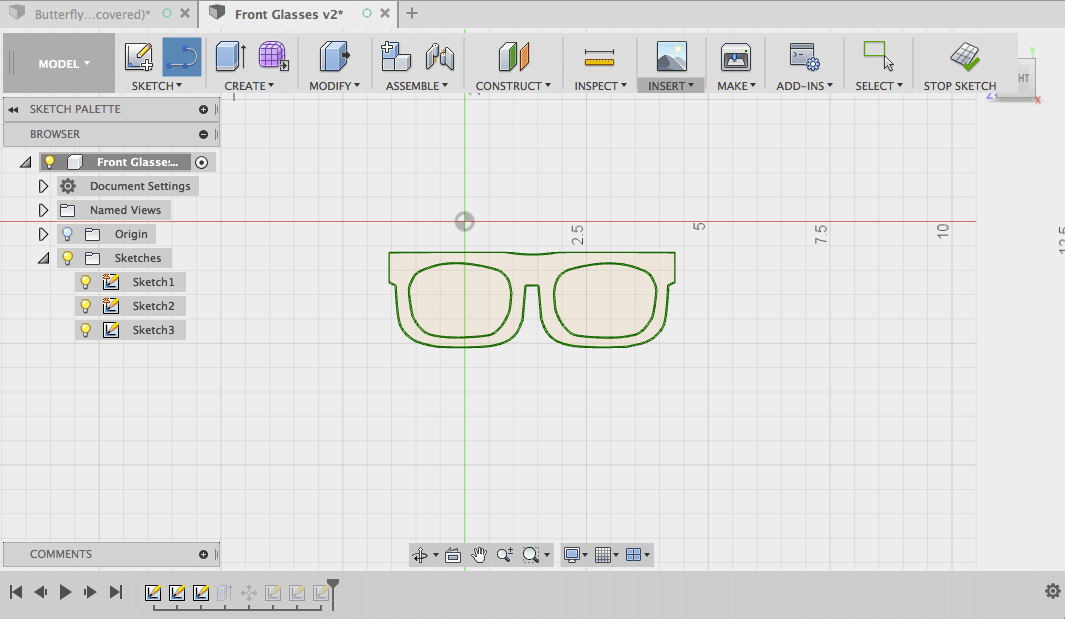Hide Sketch3 using its lightbulb icon
Screen dimensions: 1065x619
(x=86, y=330)
